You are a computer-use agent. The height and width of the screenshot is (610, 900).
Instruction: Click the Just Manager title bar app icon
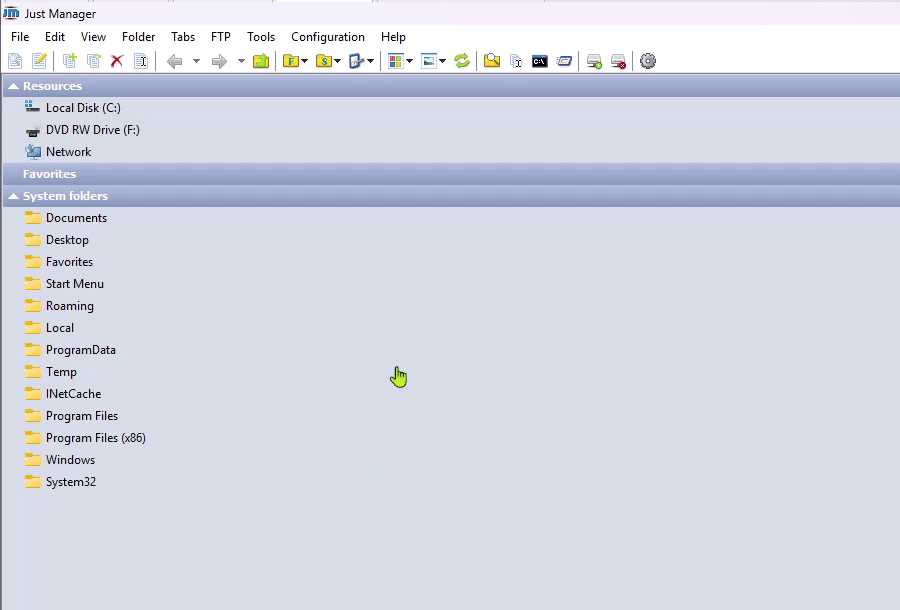pyautogui.click(x=11, y=13)
